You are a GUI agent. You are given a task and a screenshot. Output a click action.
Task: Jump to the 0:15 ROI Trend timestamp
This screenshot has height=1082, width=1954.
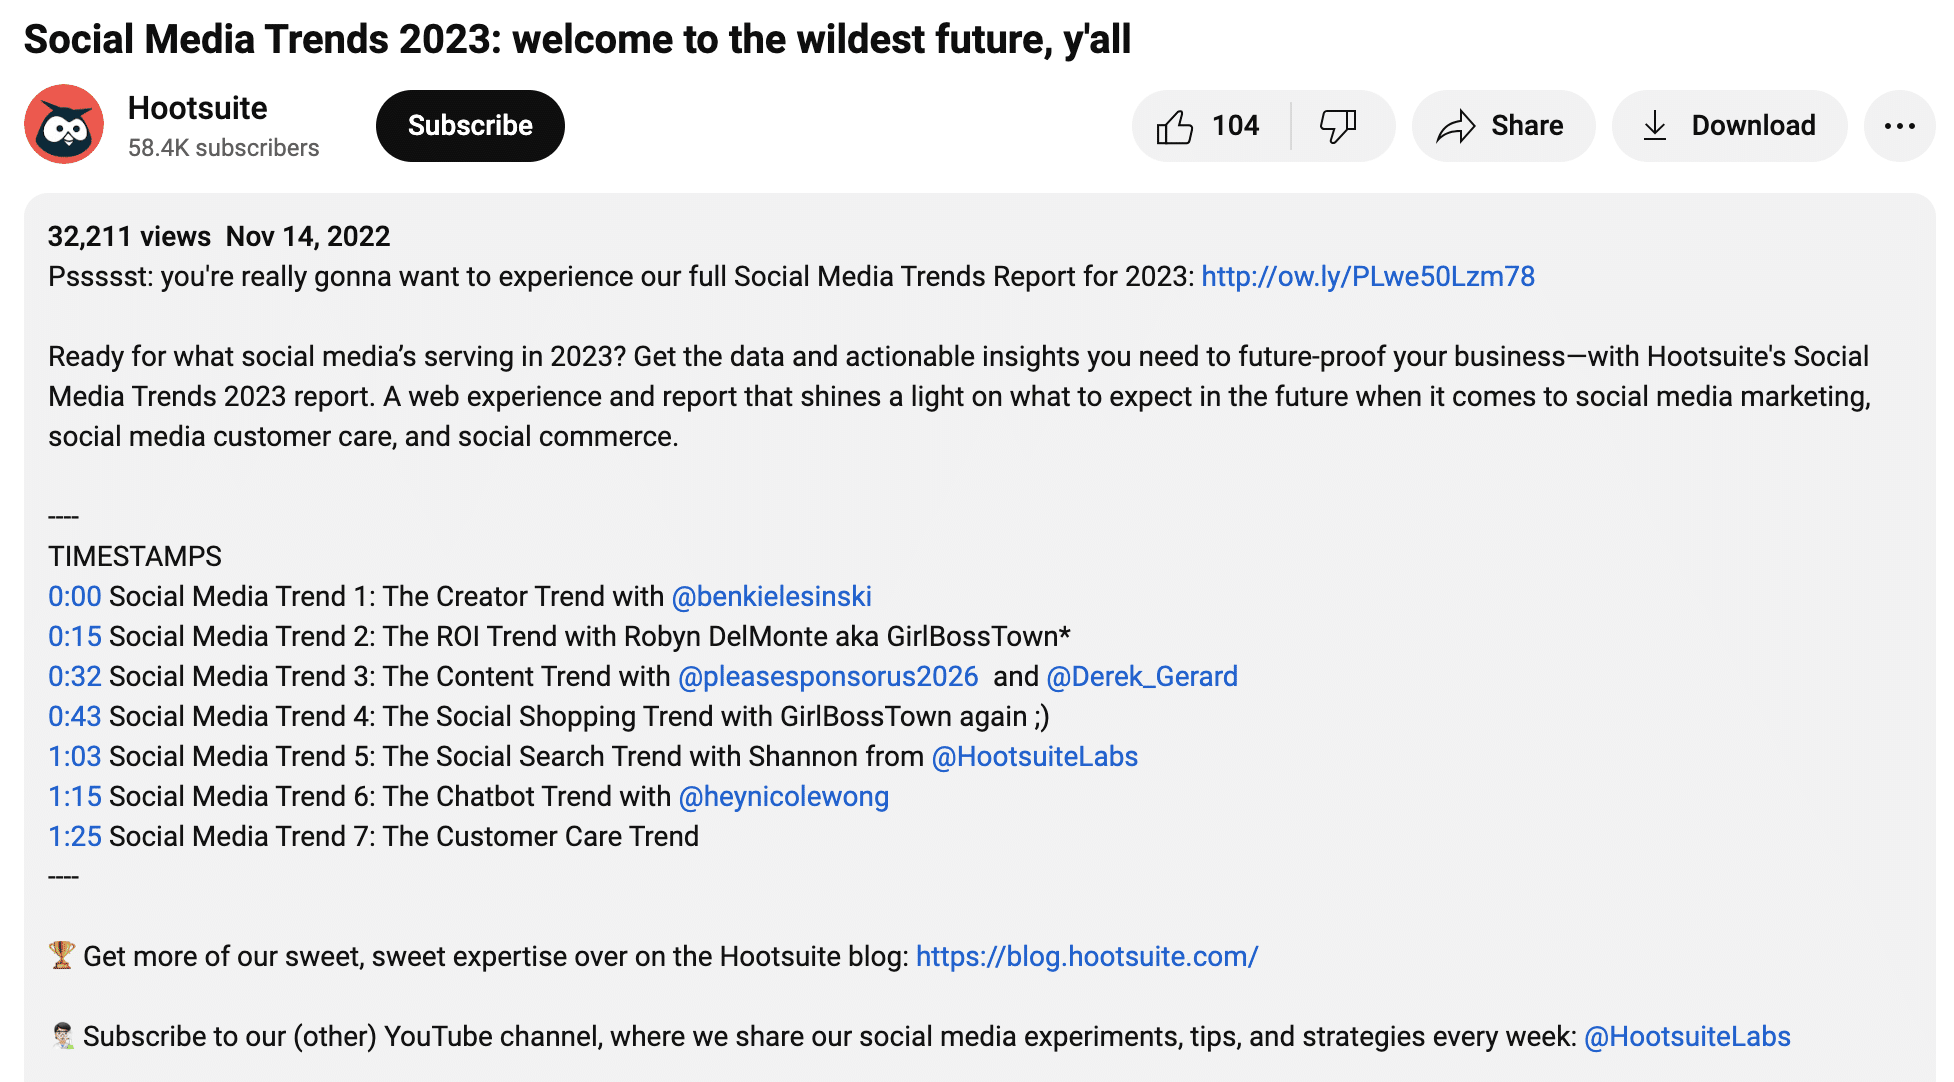[74, 636]
